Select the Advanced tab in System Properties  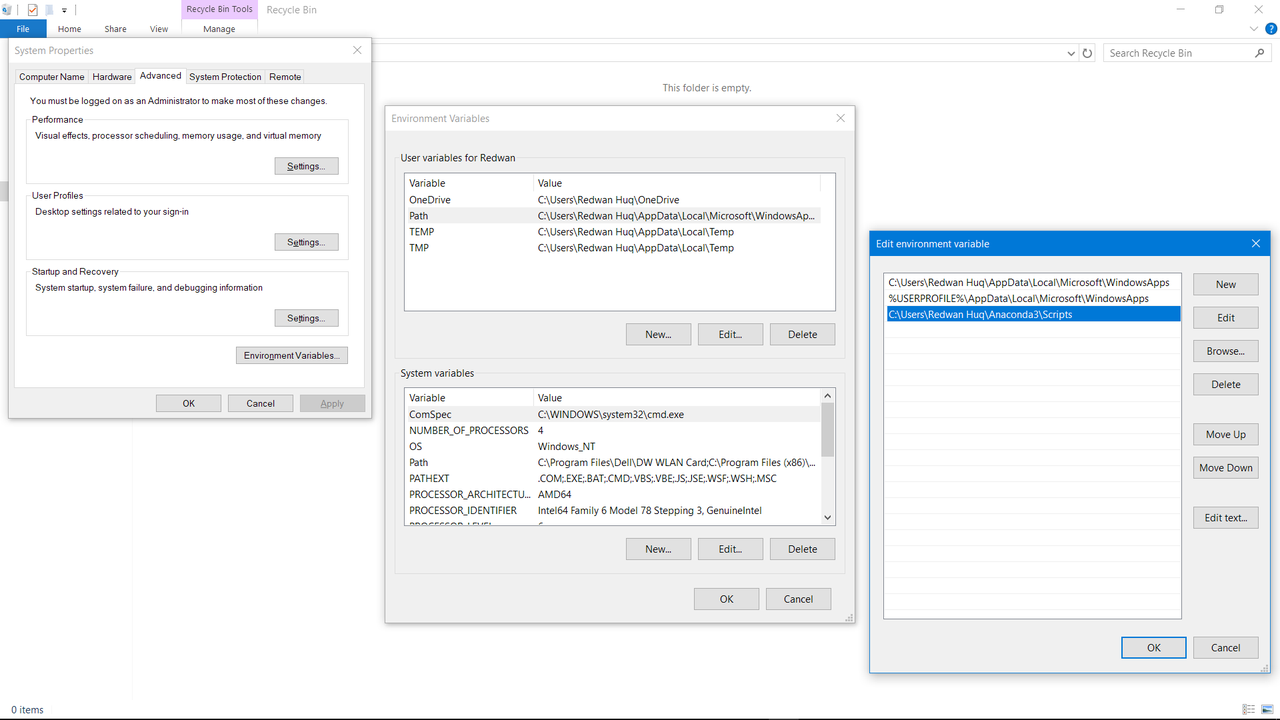(160, 76)
